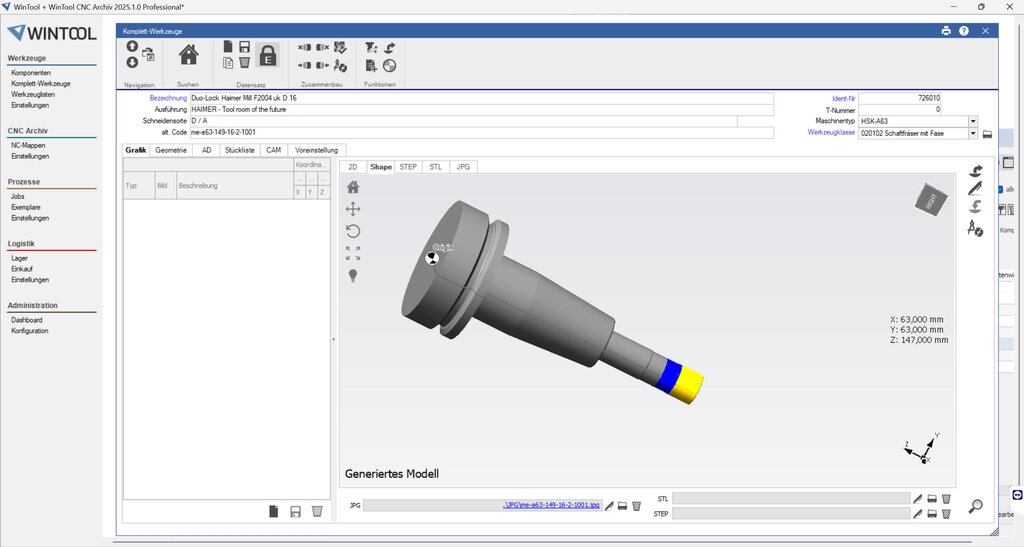Open Werkzeuglisten in the sidebar

pyautogui.click(x=33, y=95)
